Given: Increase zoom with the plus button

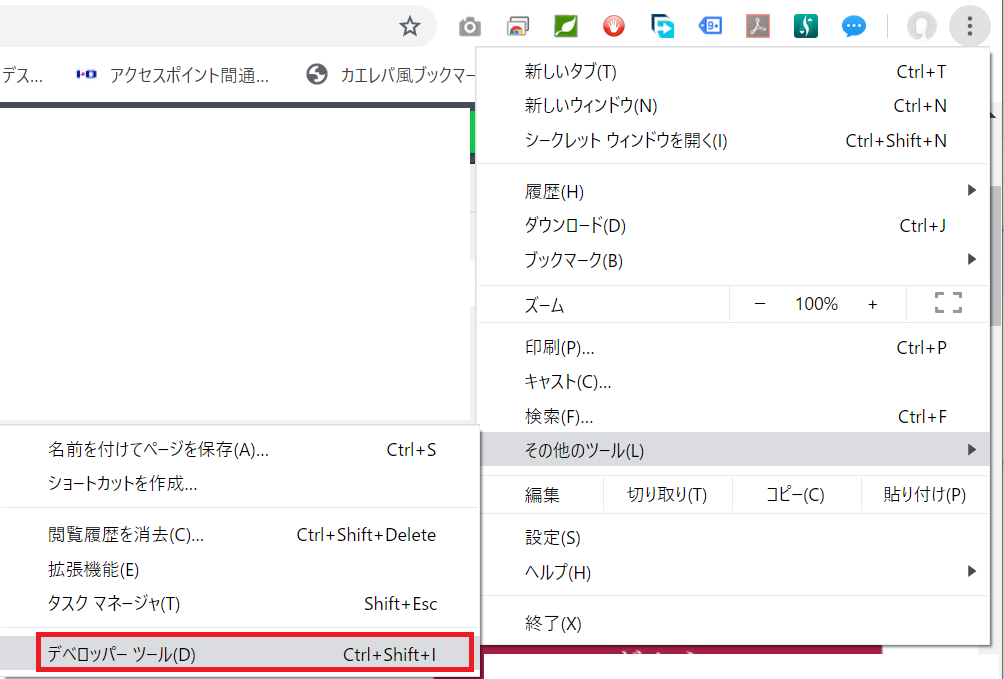Looking at the screenshot, I should (x=872, y=304).
